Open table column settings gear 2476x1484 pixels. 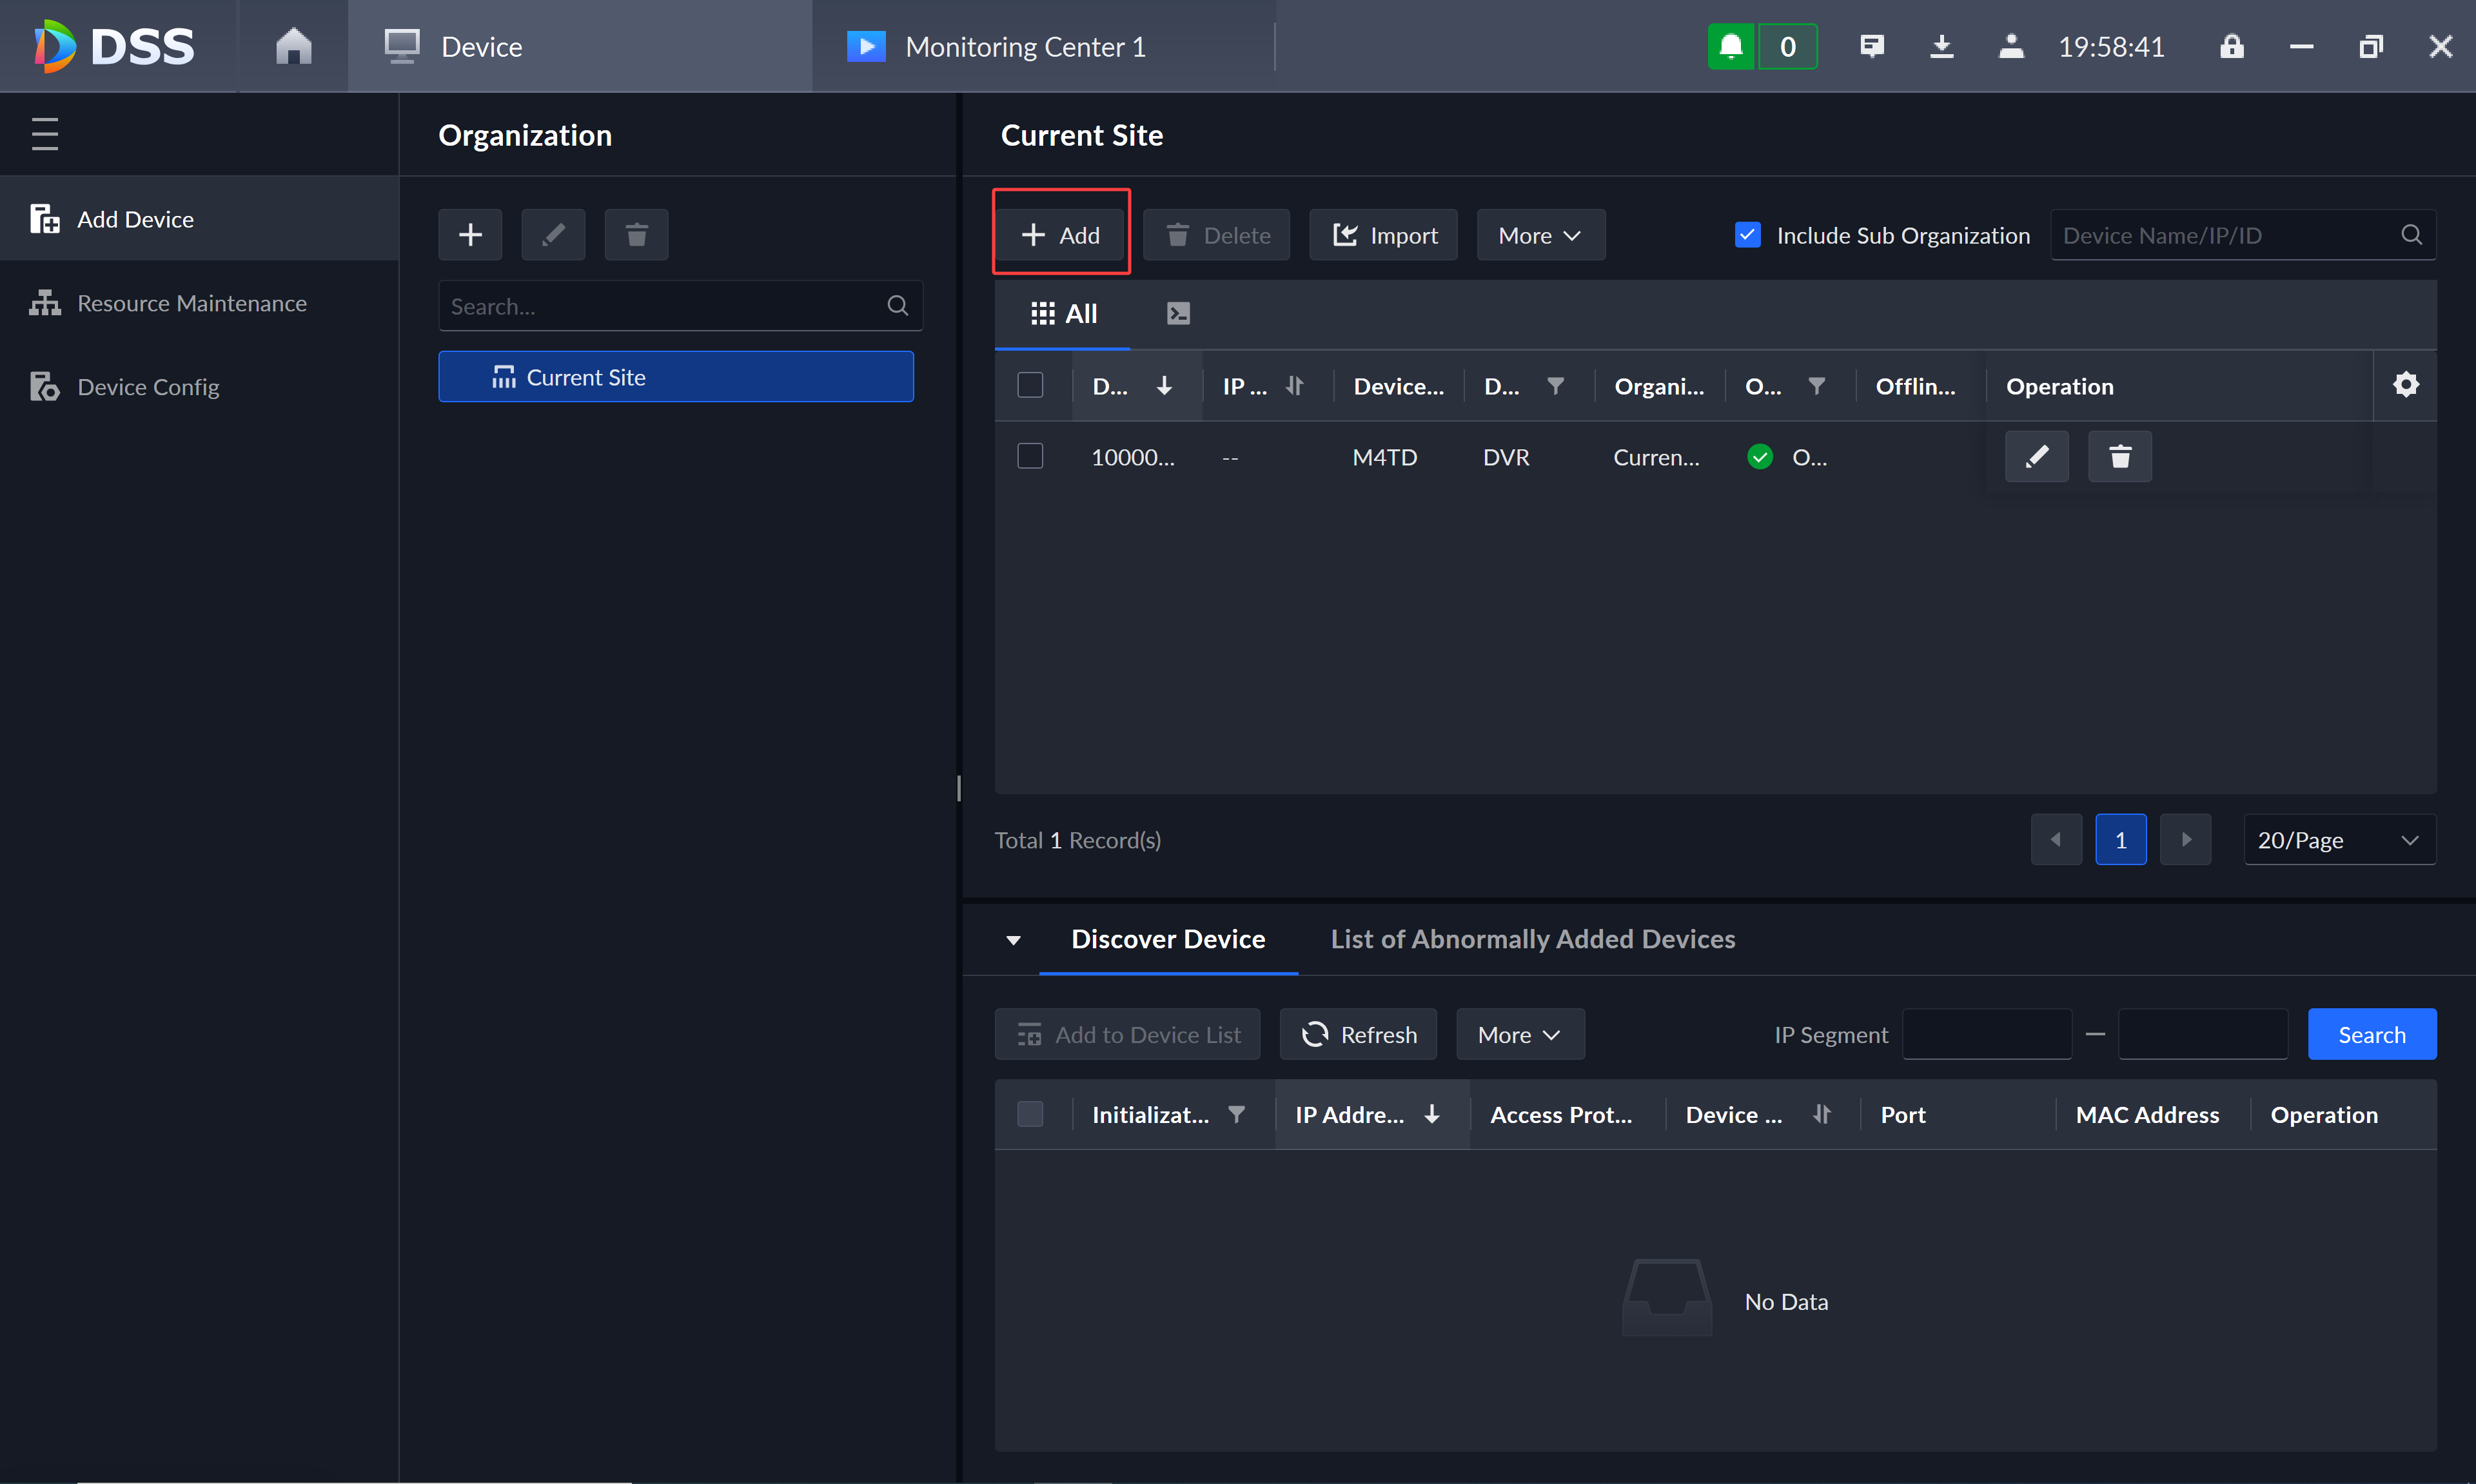[x=2406, y=385]
